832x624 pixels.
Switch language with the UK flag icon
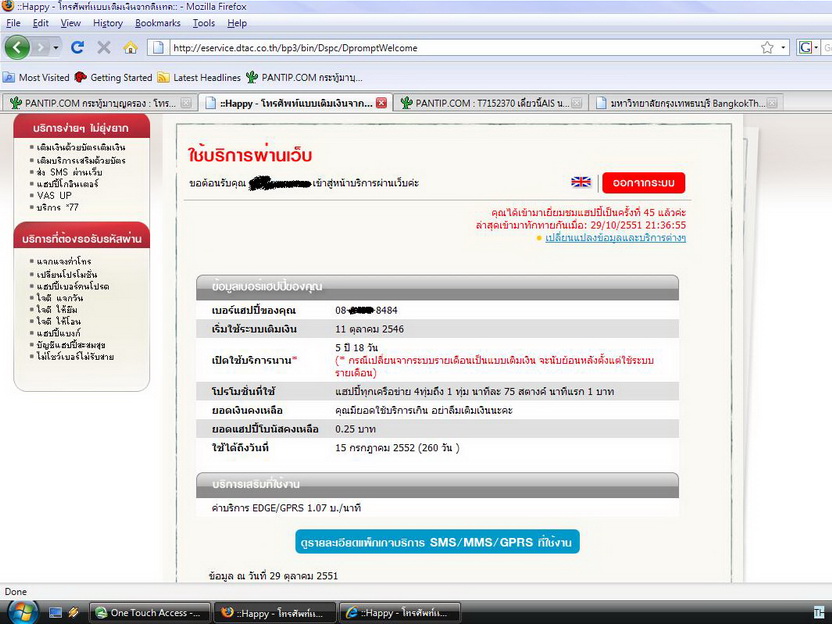point(581,182)
